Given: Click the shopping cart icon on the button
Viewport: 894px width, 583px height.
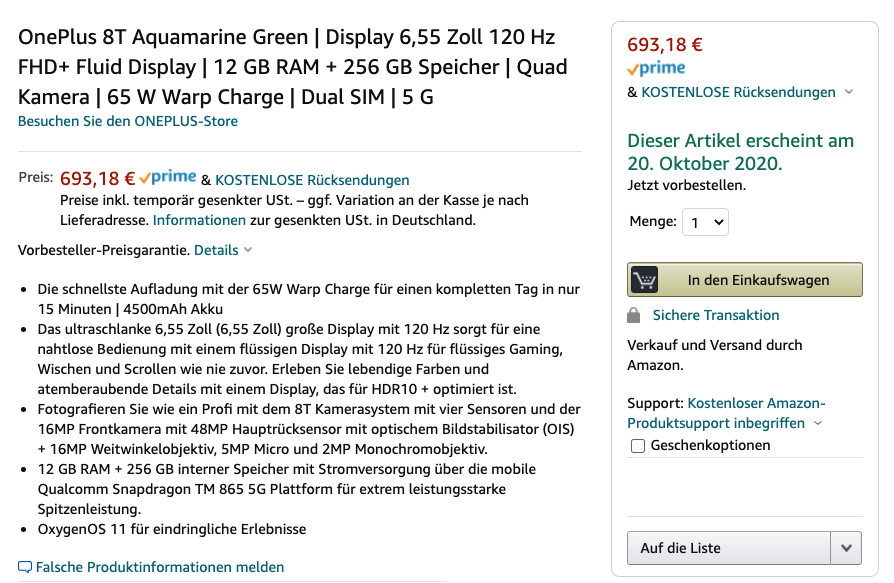Looking at the screenshot, I should (645, 280).
